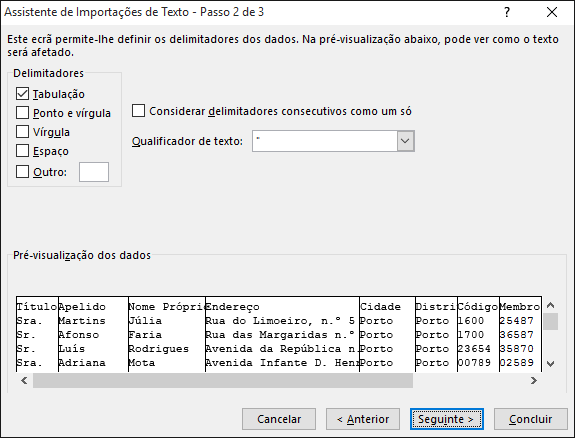Screen dimensions: 575x438
Task: Click the 1700 code cell
Action: [x=471, y=335]
